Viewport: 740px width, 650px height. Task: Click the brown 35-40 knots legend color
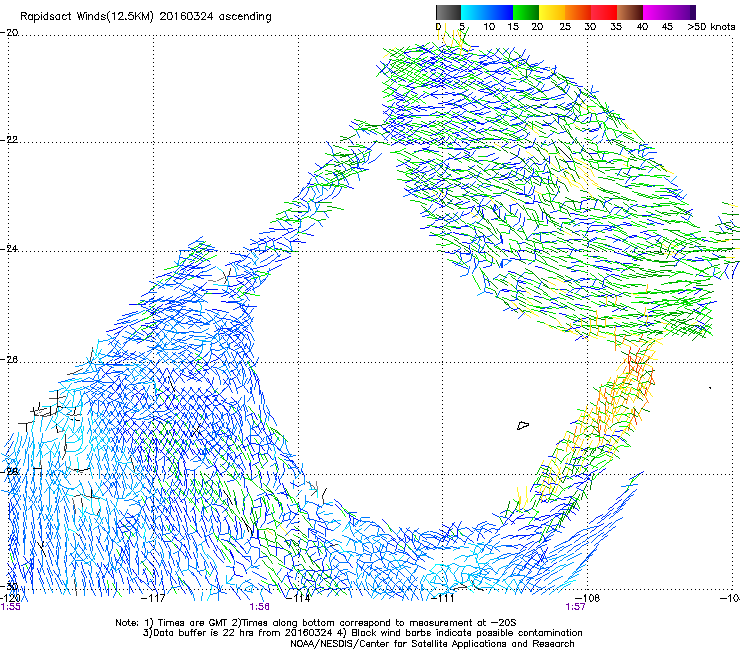[x=630, y=12]
